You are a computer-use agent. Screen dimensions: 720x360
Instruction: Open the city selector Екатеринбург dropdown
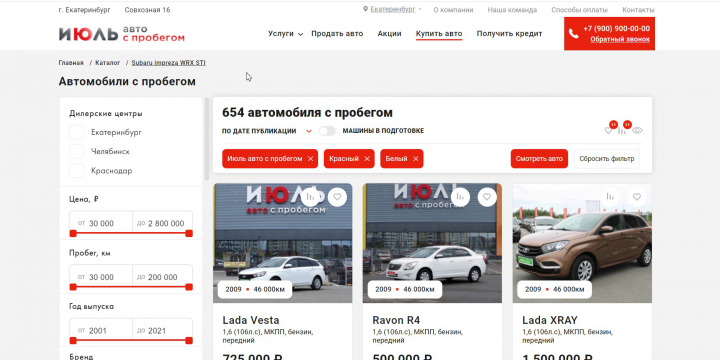tap(393, 9)
